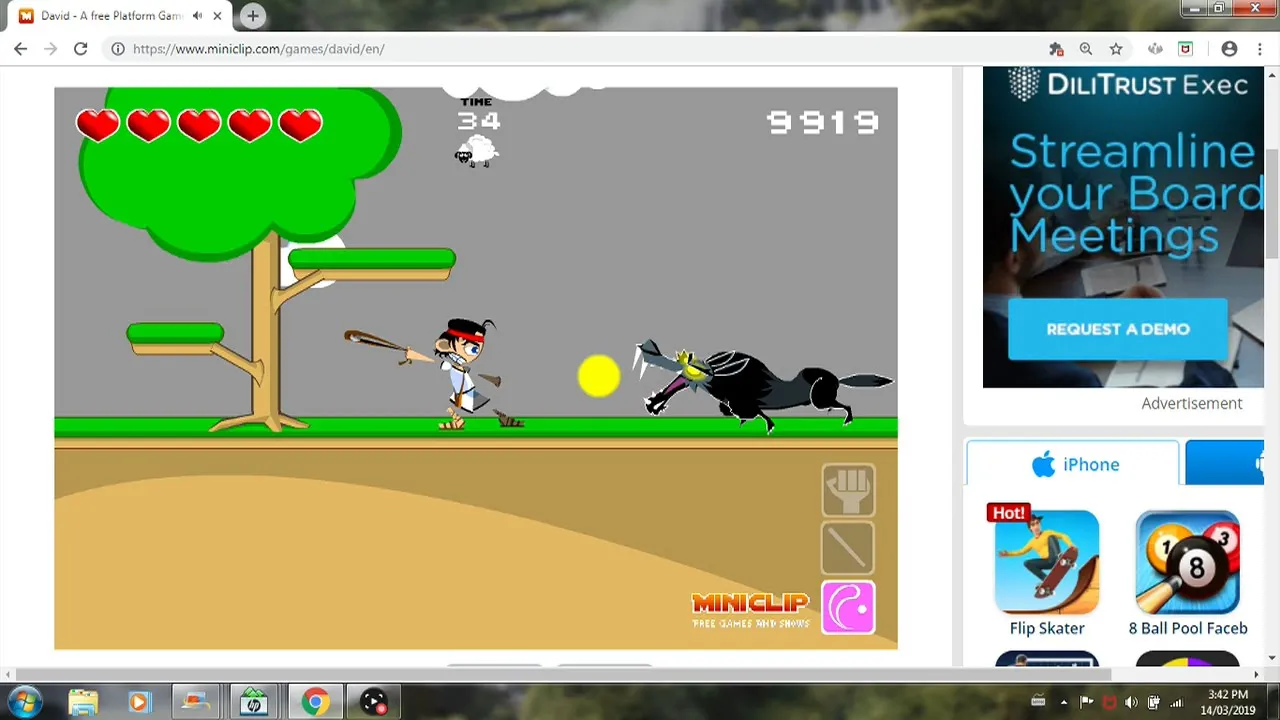Click the REQUEST A DEMO ad button
Screen dimensions: 1280x720
coord(1117,329)
